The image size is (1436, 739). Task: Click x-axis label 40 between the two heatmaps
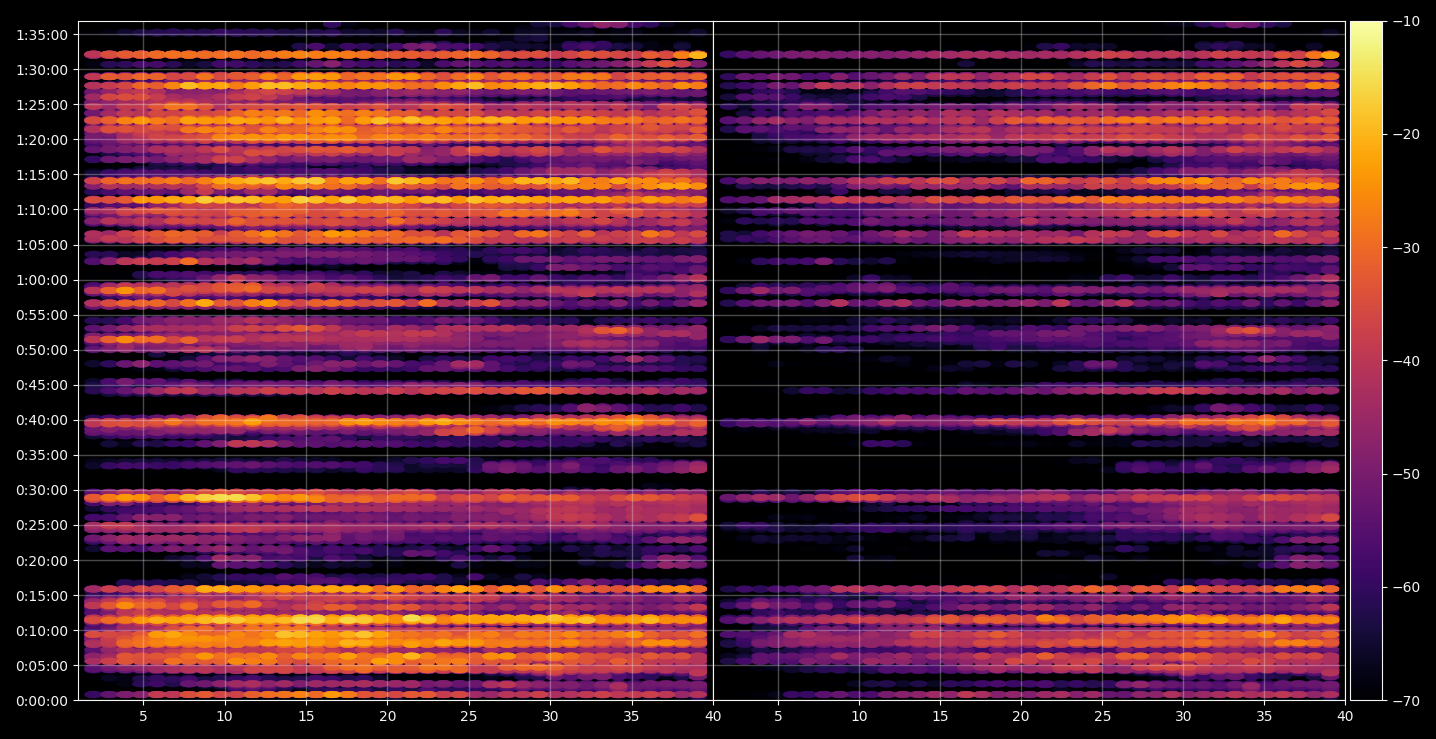coord(713,716)
